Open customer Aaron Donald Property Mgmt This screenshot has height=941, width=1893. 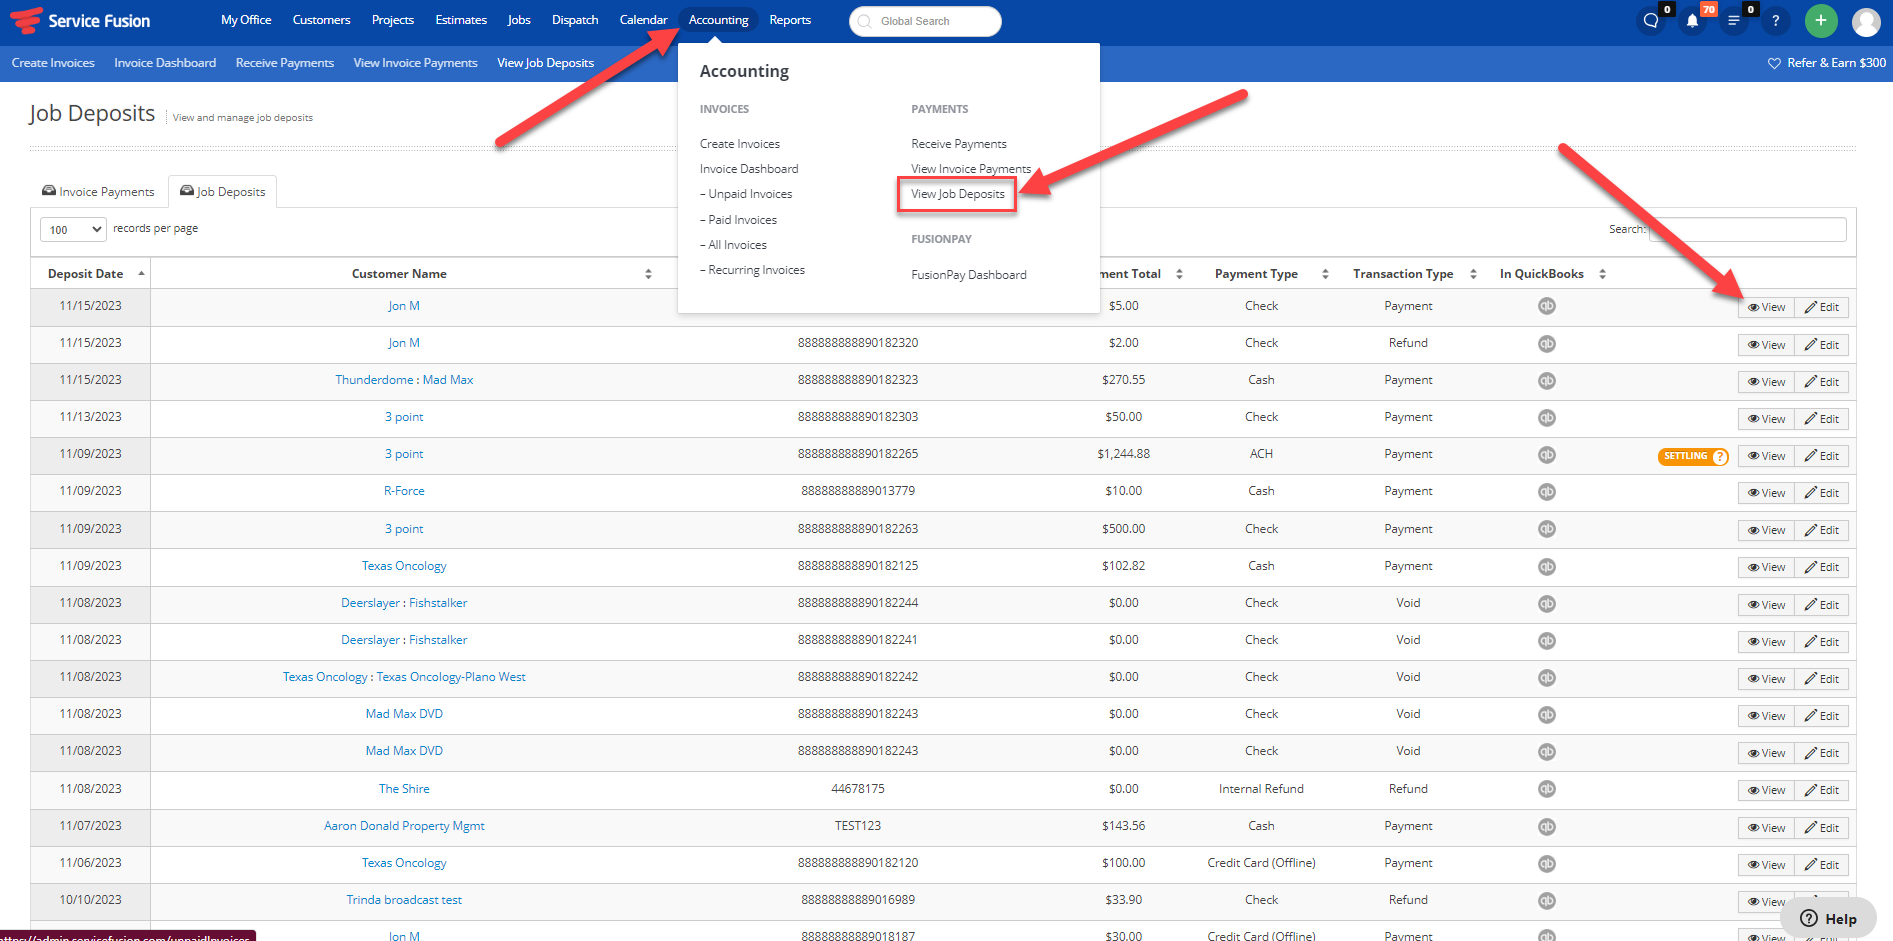coord(404,826)
